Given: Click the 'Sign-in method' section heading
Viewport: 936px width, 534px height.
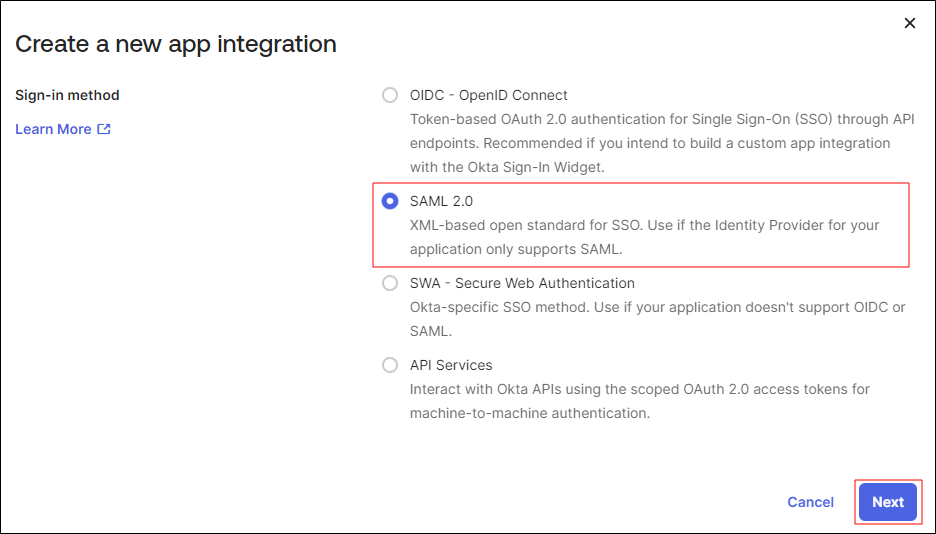Looking at the screenshot, I should 67,96.
